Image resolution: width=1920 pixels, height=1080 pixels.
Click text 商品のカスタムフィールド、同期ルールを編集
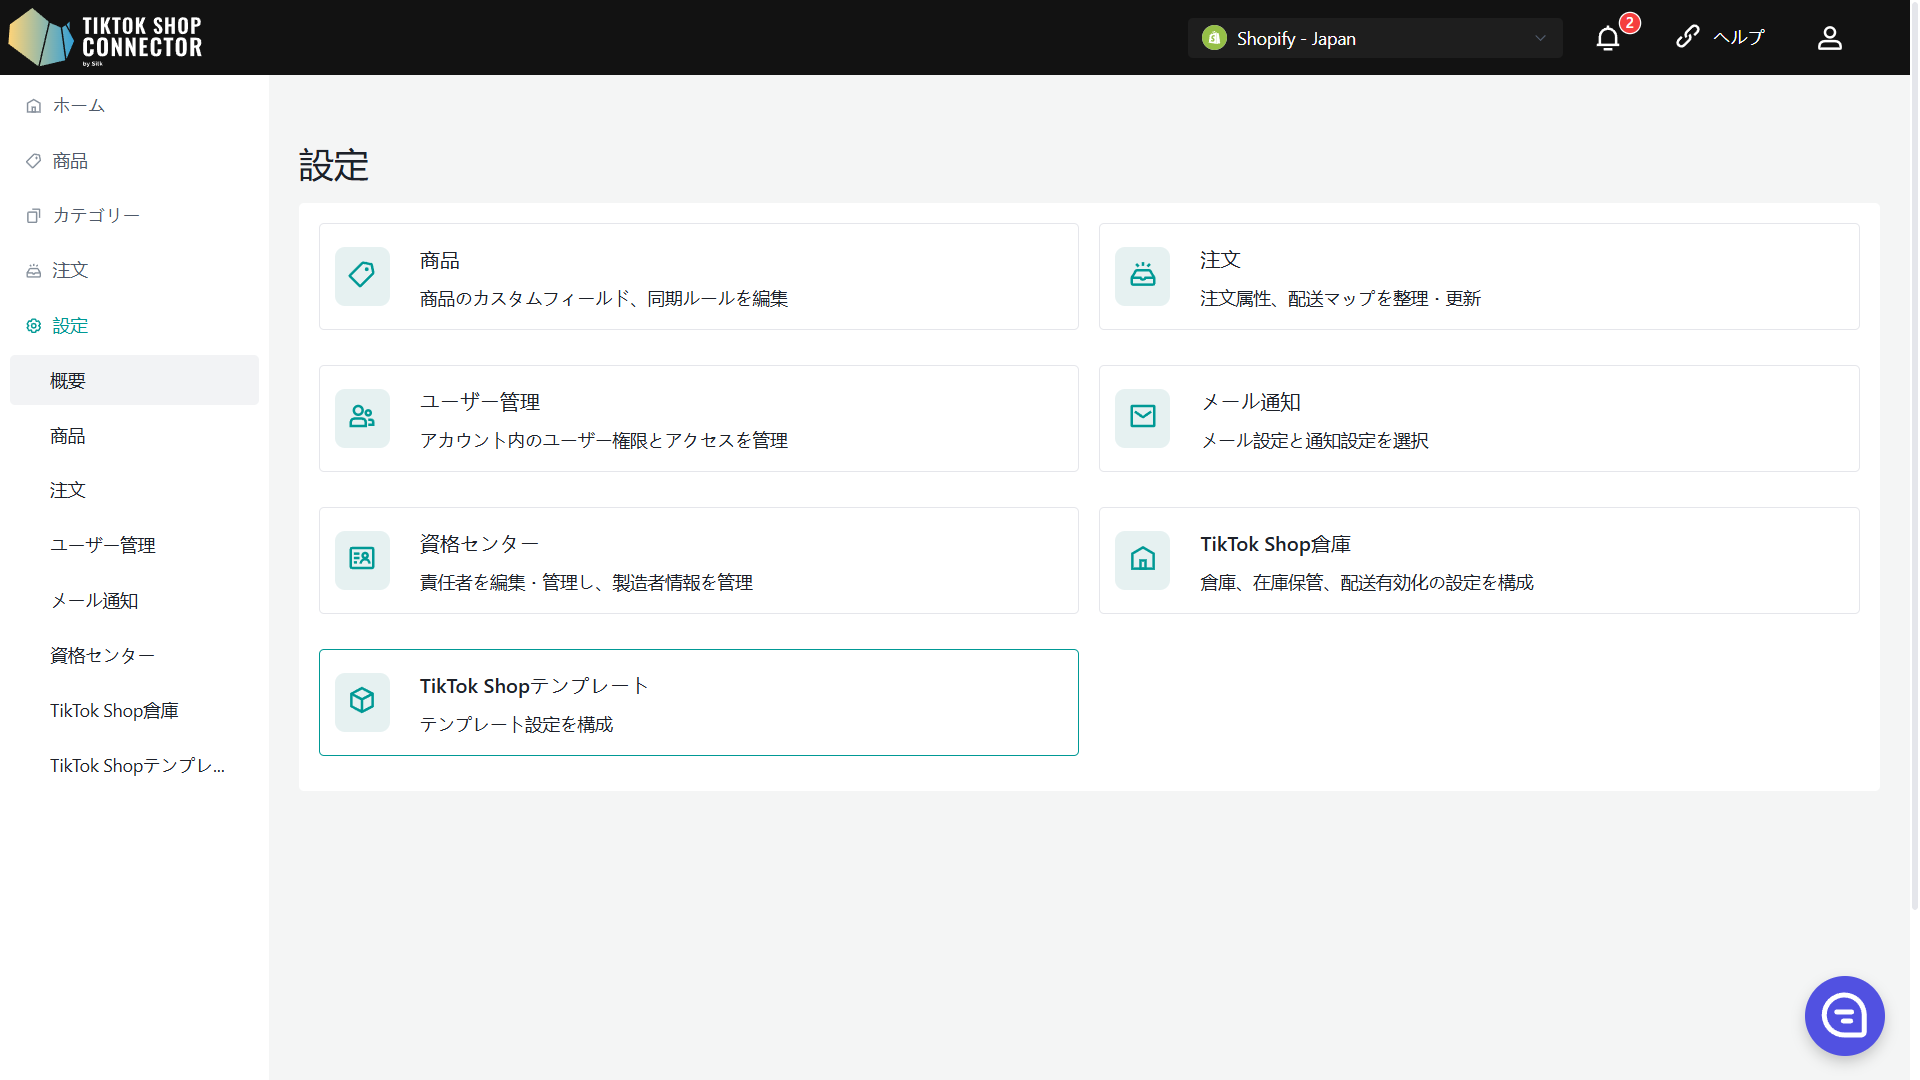[x=604, y=299]
